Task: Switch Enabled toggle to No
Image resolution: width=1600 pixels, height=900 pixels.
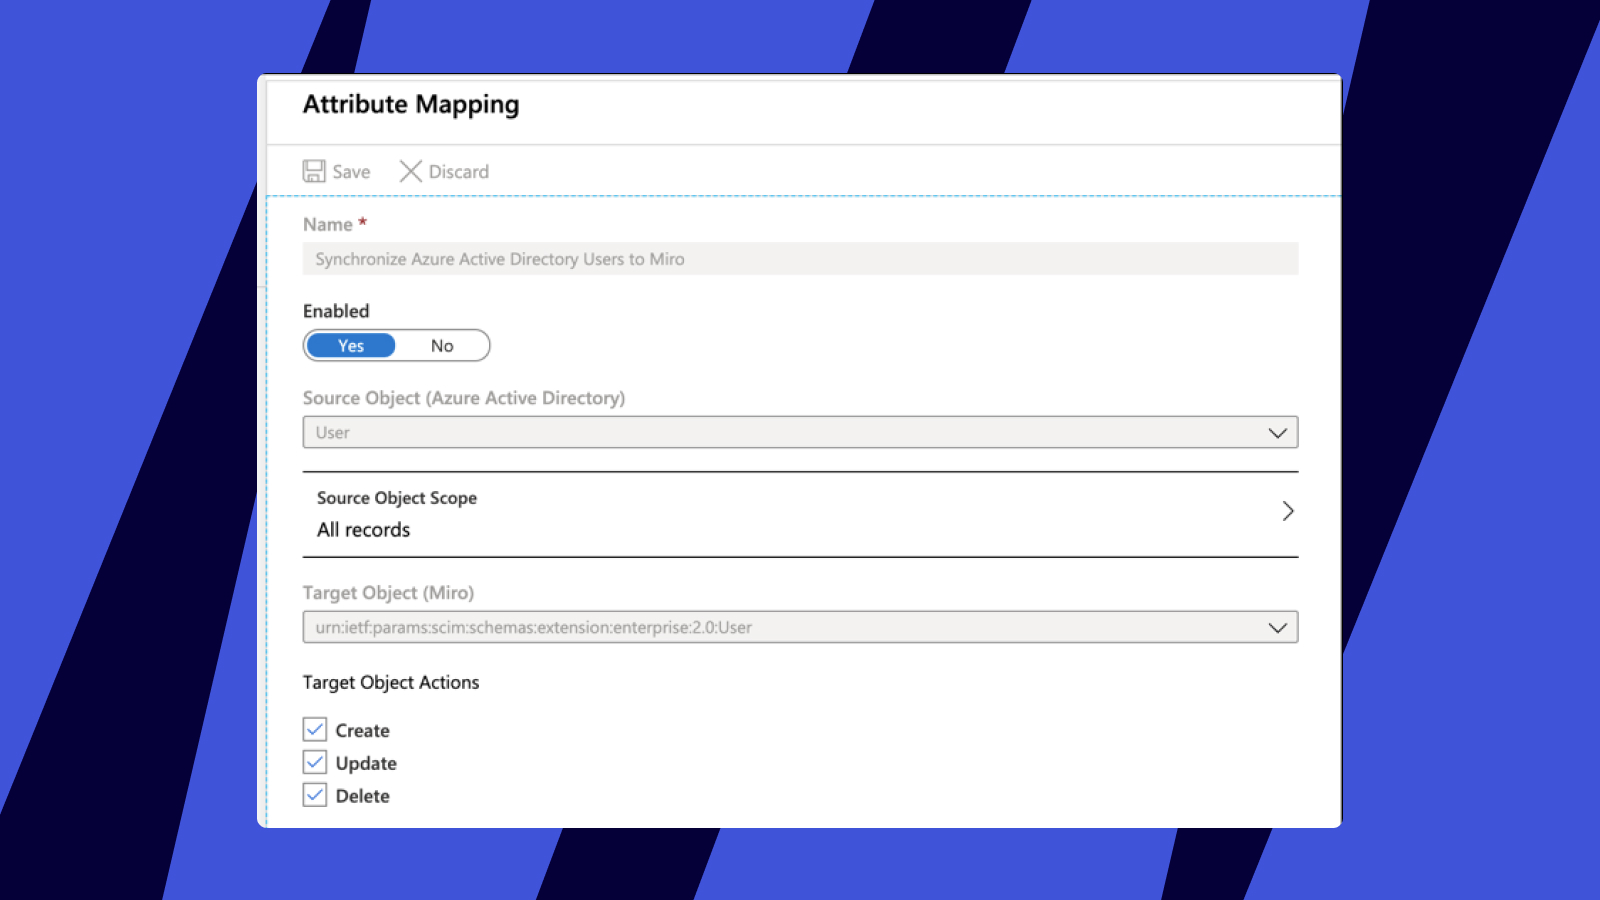Action: click(442, 346)
